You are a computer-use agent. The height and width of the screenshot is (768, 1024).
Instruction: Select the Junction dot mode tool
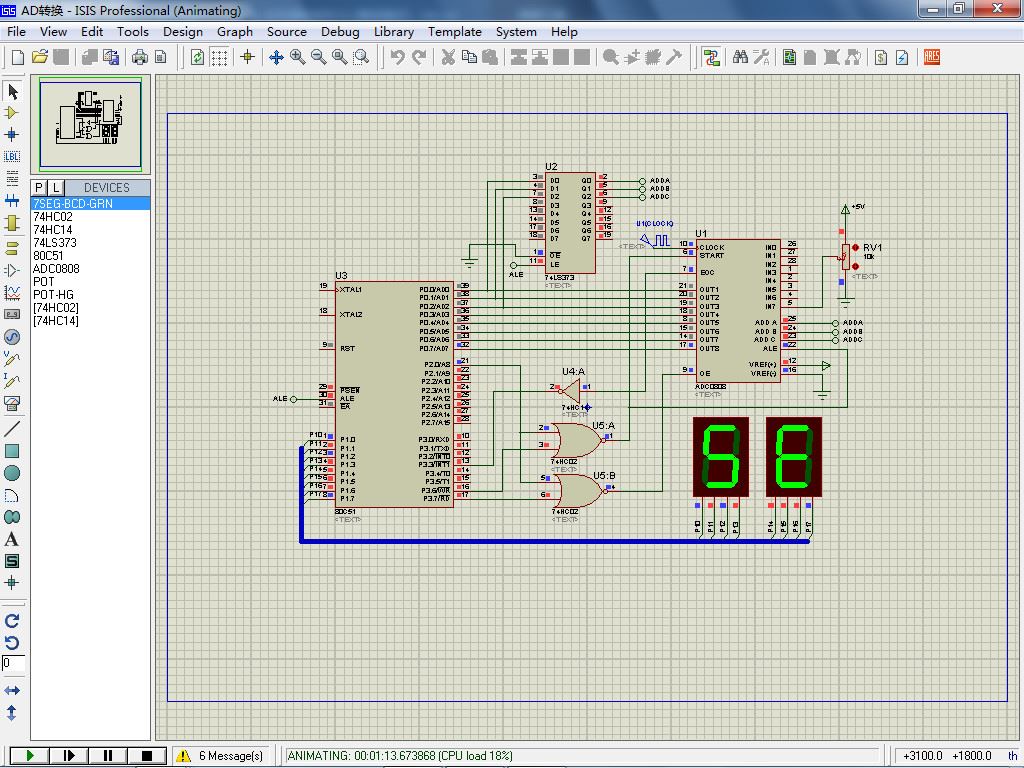(x=12, y=135)
